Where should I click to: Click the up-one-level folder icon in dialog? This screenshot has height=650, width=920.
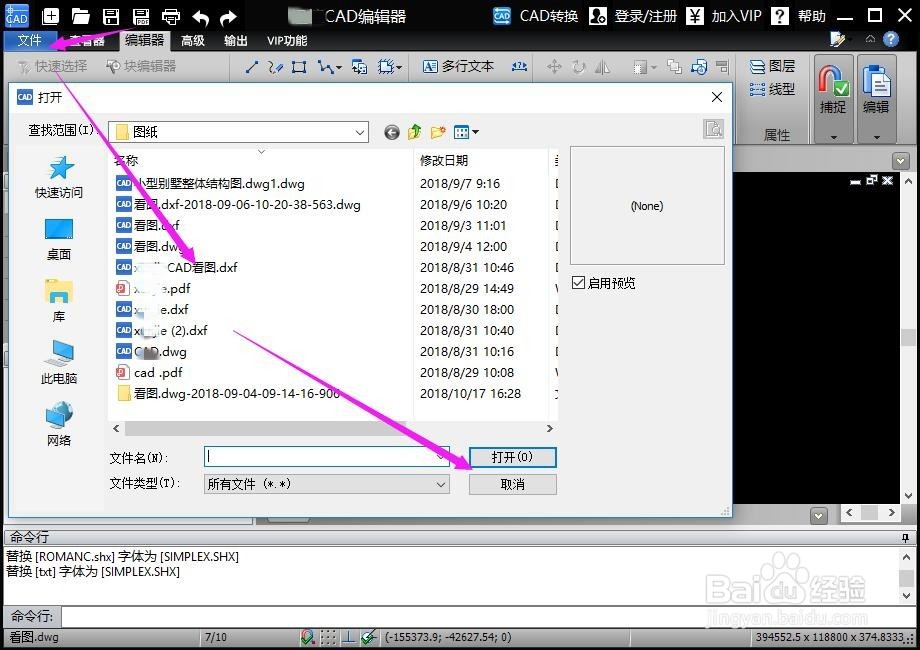(x=414, y=131)
